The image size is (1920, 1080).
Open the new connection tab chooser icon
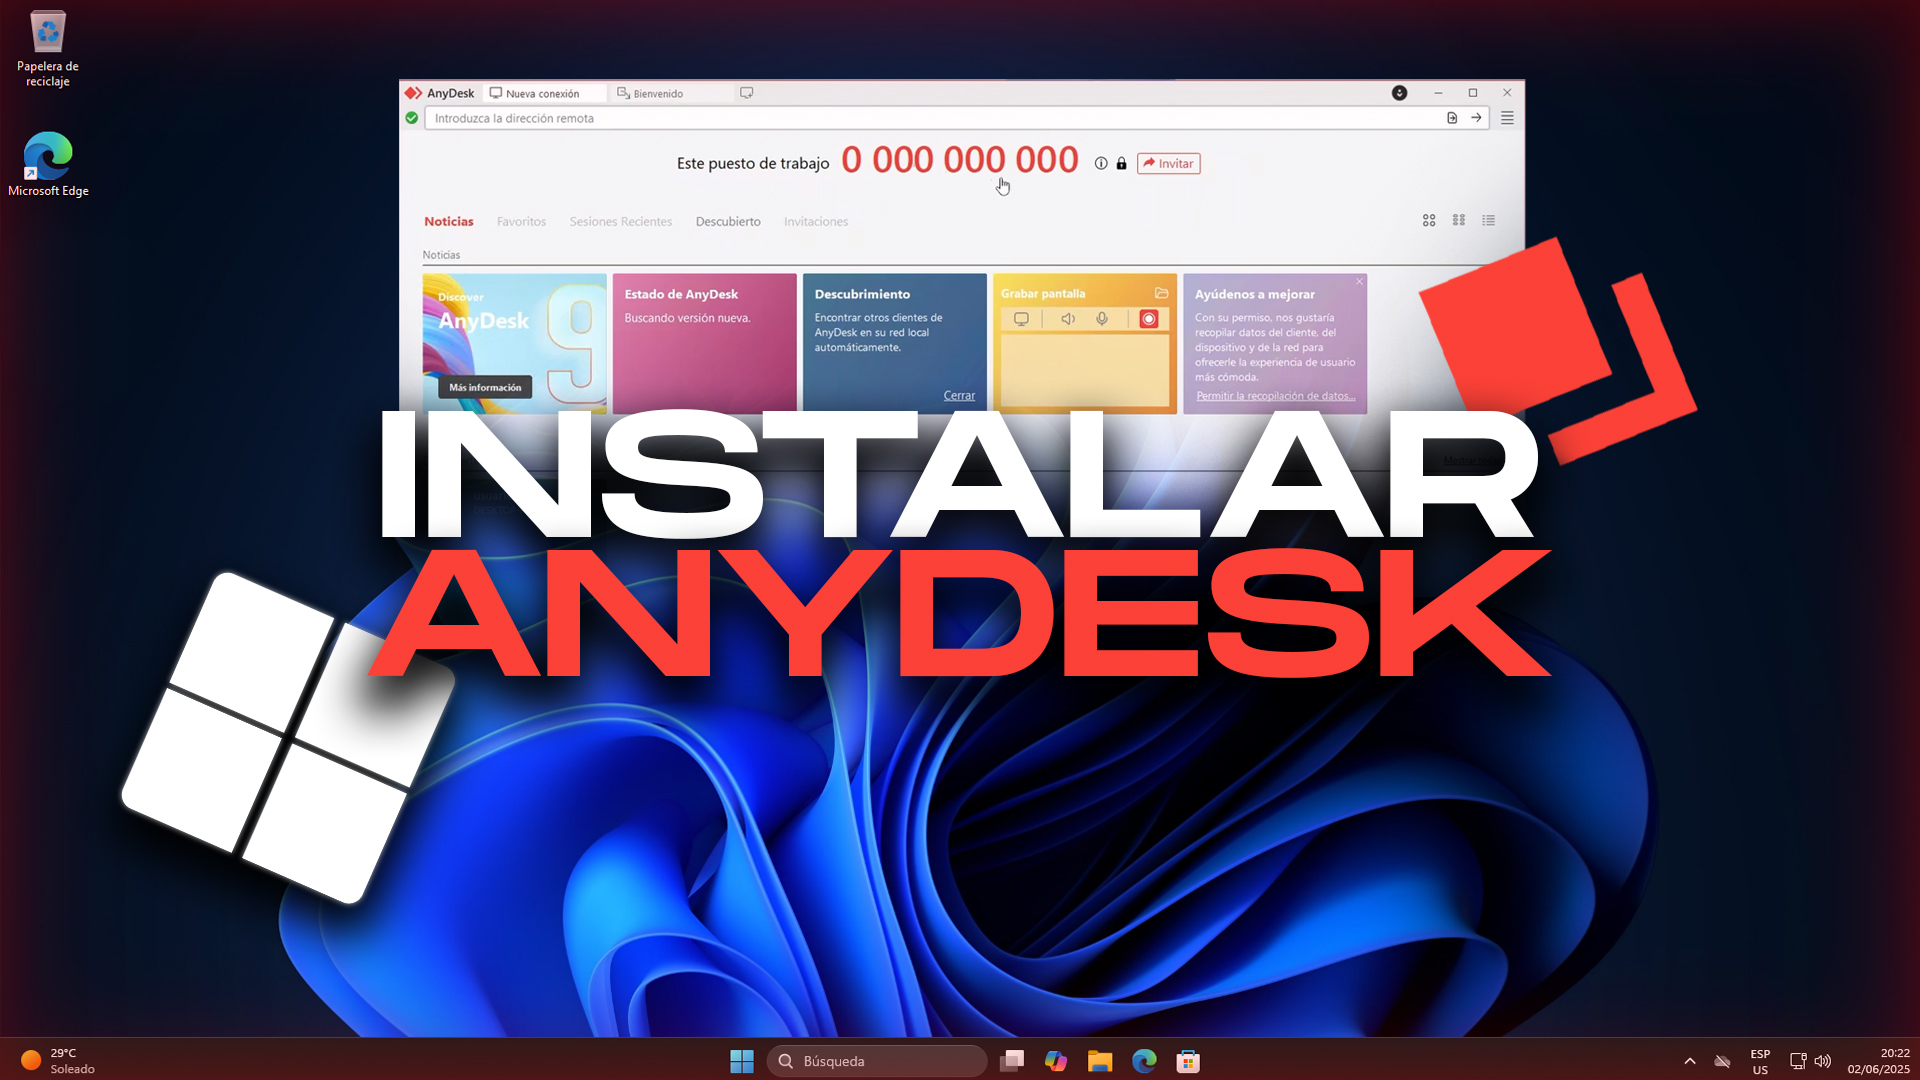pyautogui.click(x=746, y=92)
